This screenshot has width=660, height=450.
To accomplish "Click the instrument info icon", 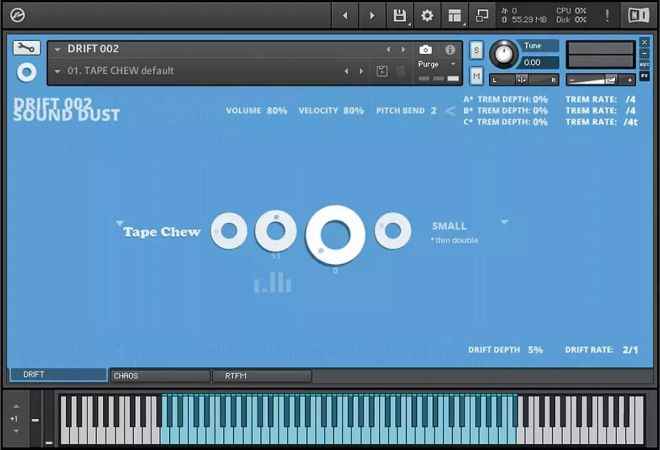I will (x=450, y=50).
